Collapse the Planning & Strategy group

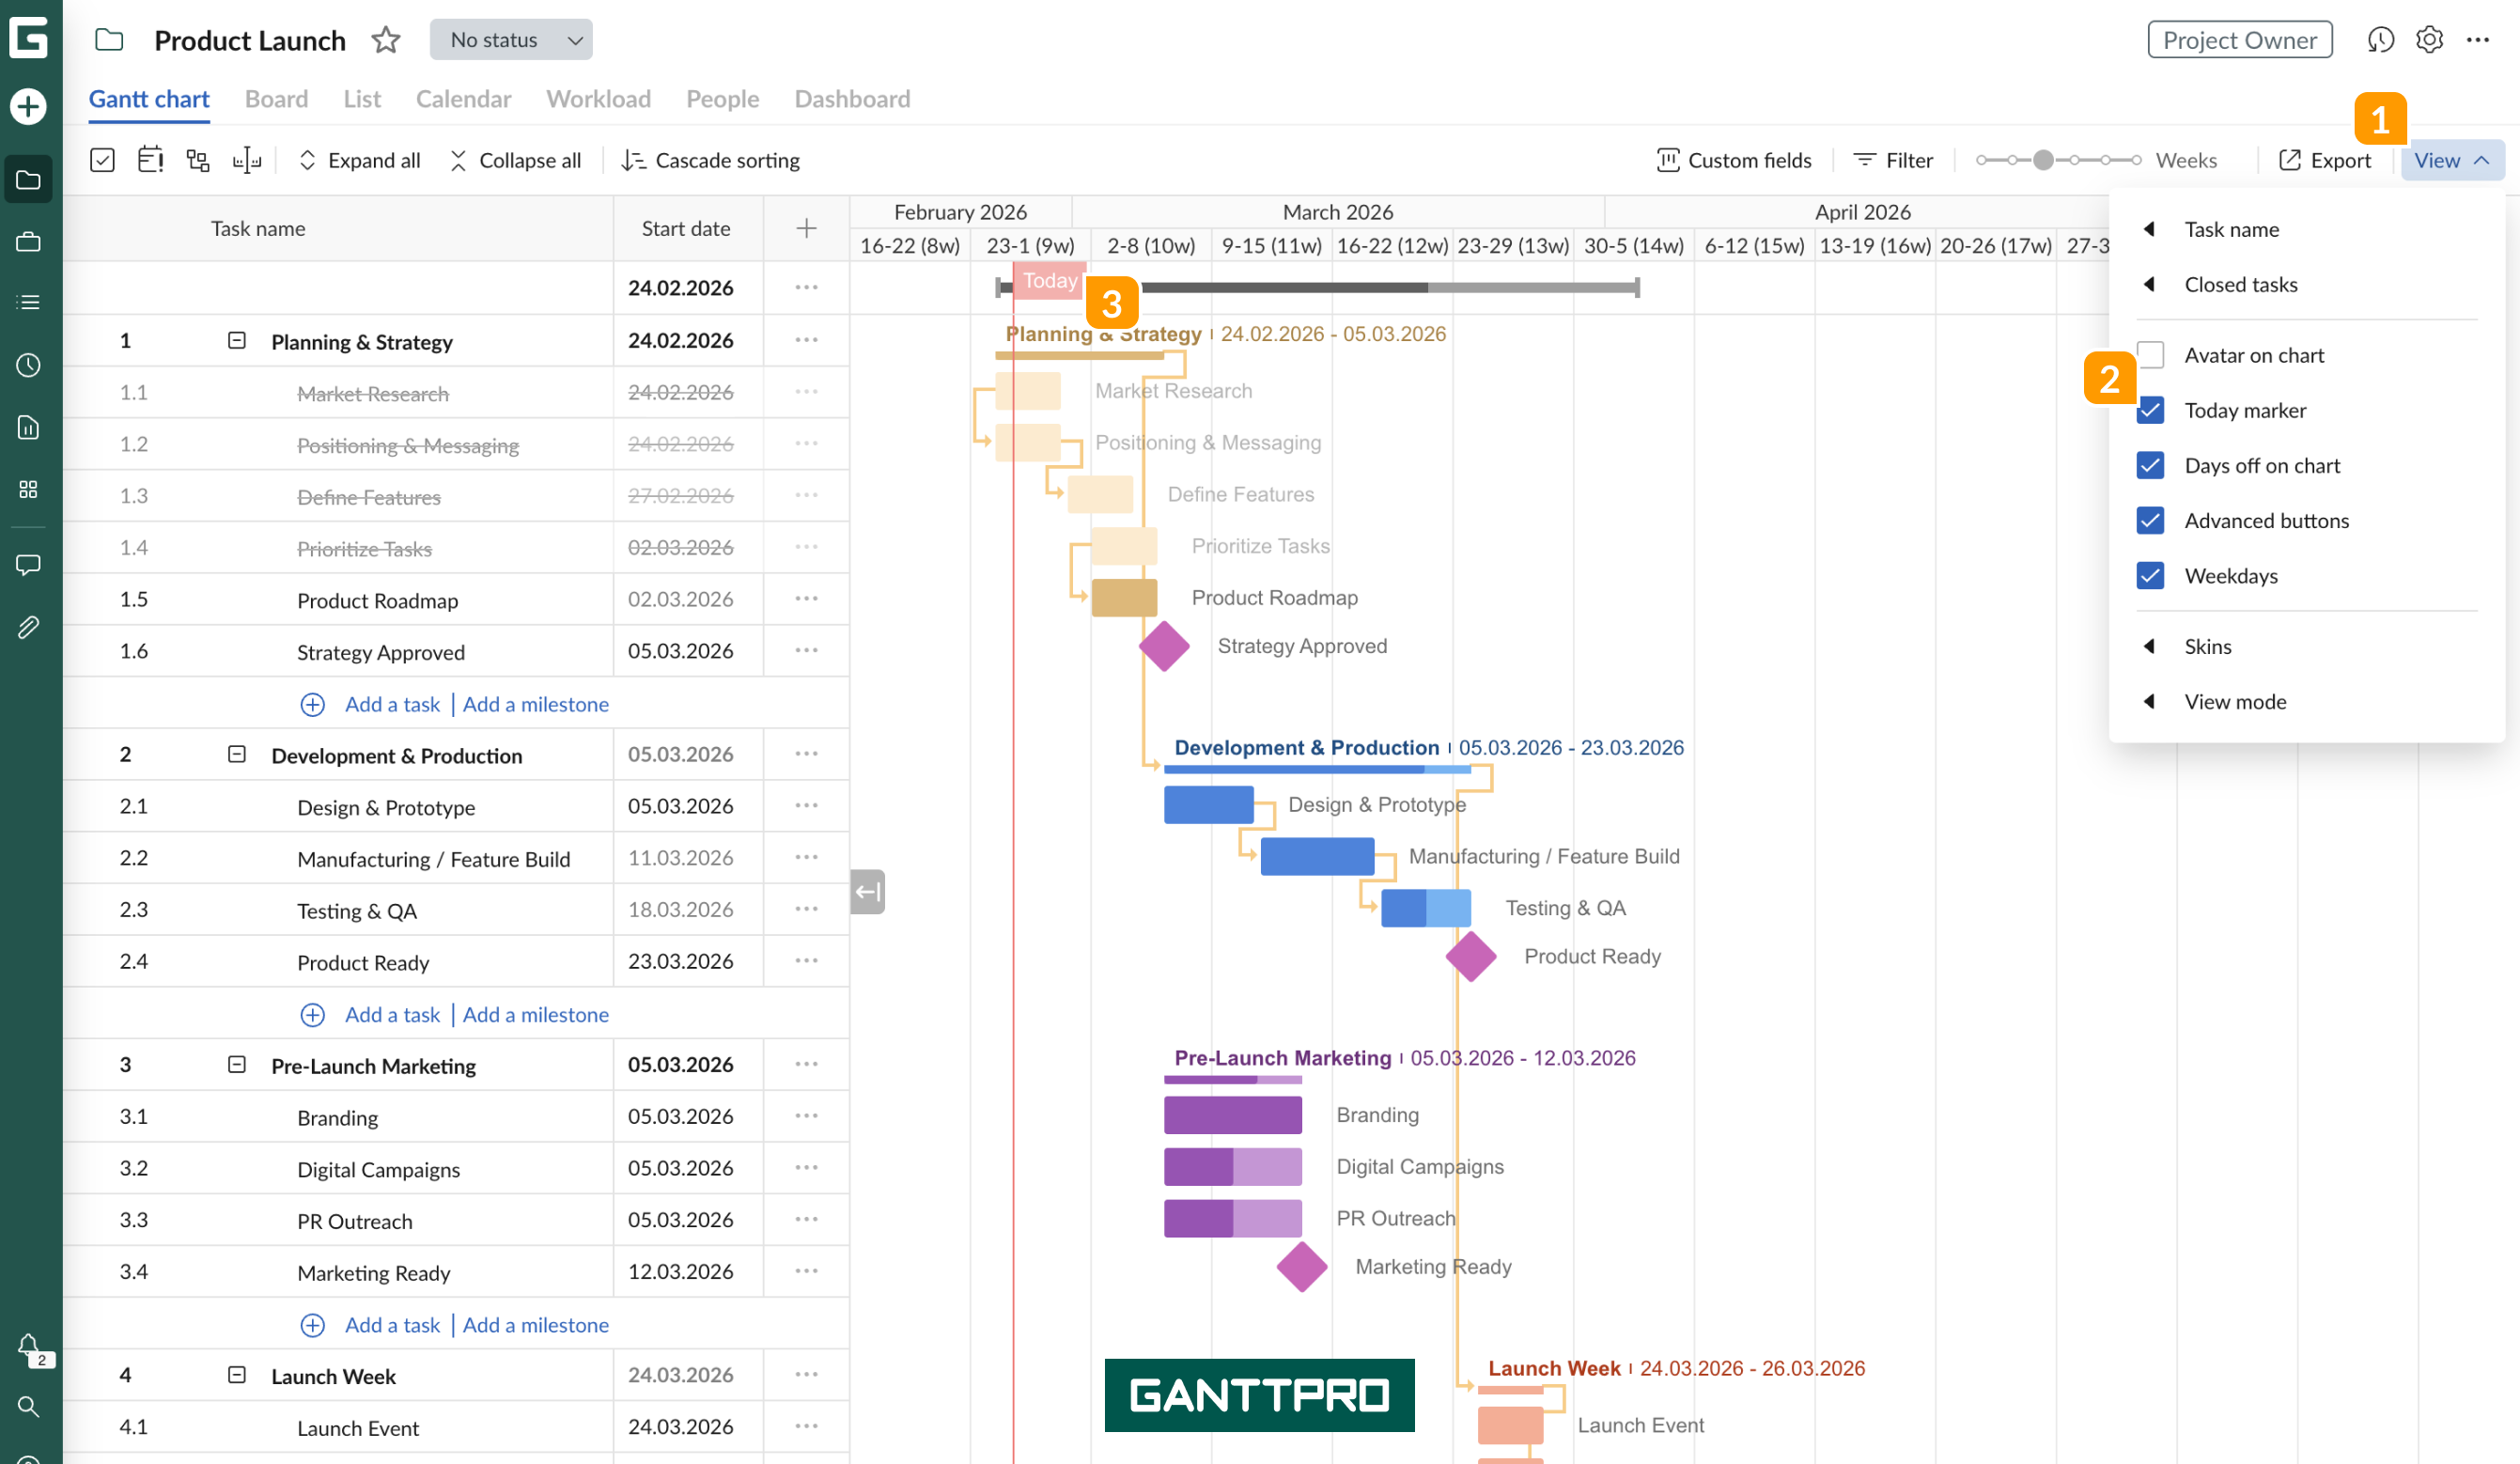[236, 340]
